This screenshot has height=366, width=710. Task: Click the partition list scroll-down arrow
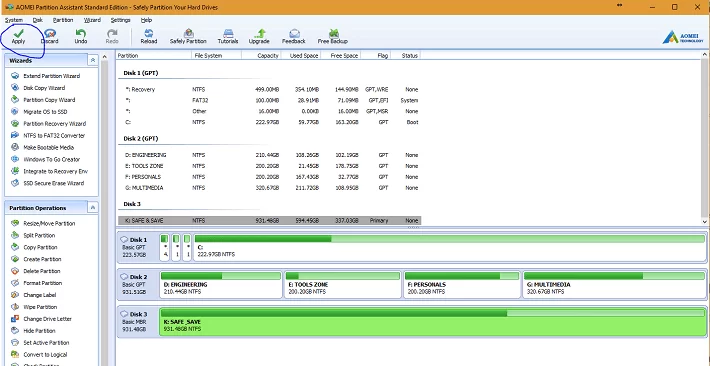click(x=705, y=222)
